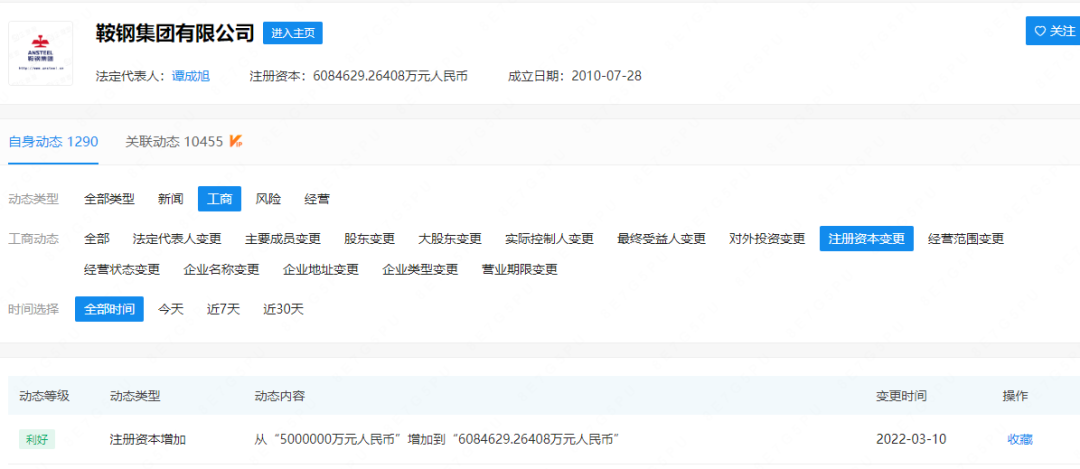Choose 近30天 time range

pyautogui.click(x=283, y=309)
